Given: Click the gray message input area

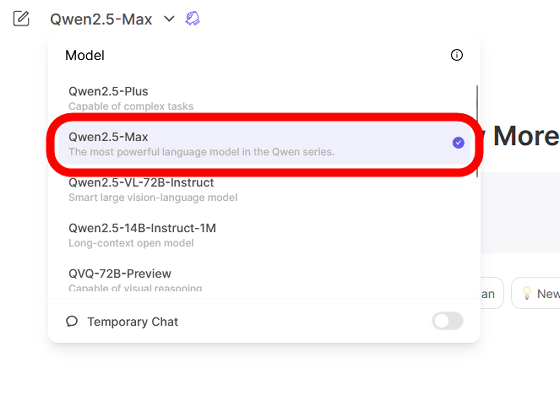Looking at the screenshot, I should click(x=520, y=213).
